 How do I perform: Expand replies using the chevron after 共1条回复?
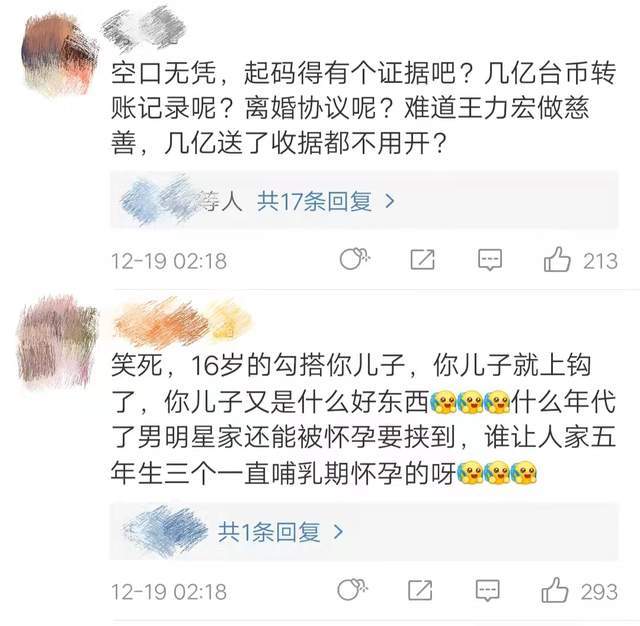[338, 532]
